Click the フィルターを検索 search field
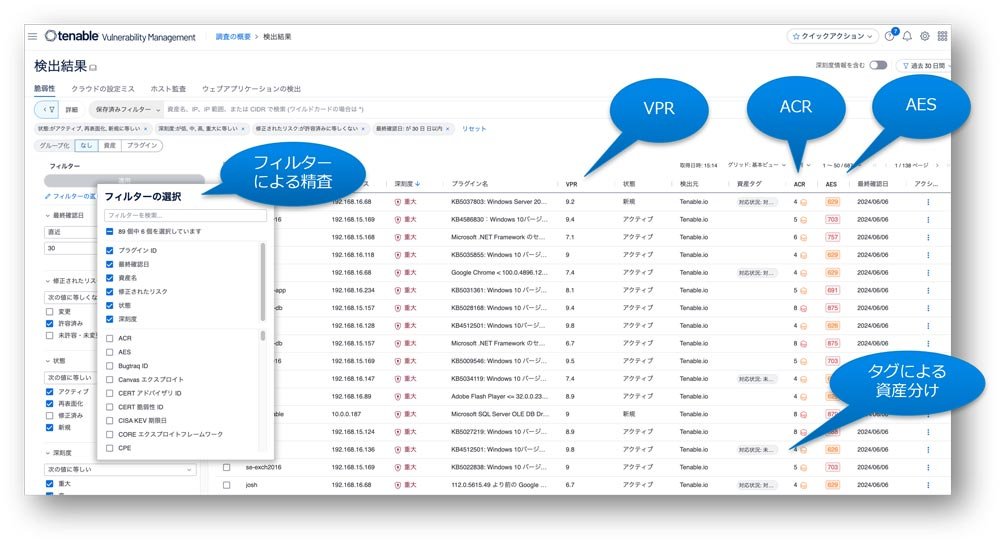 click(x=185, y=215)
